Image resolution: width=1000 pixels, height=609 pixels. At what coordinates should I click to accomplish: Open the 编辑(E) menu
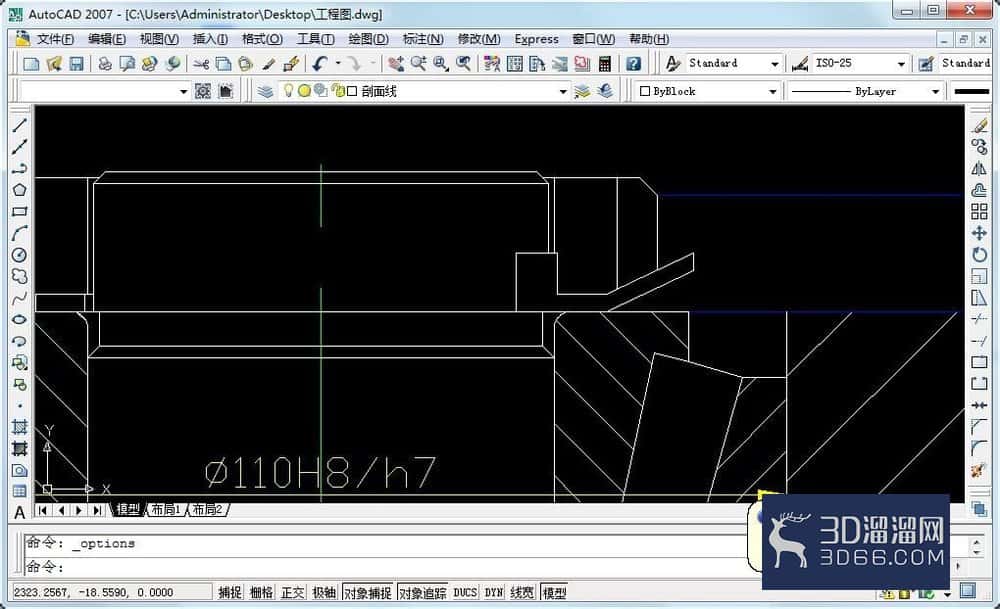[107, 39]
